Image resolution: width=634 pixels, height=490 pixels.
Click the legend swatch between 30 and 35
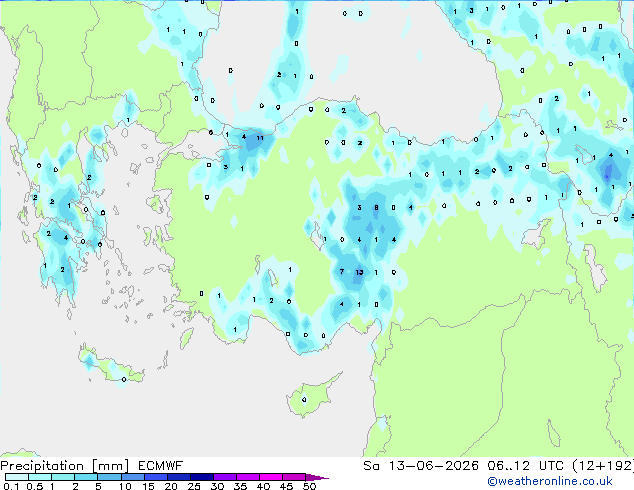[225, 477]
